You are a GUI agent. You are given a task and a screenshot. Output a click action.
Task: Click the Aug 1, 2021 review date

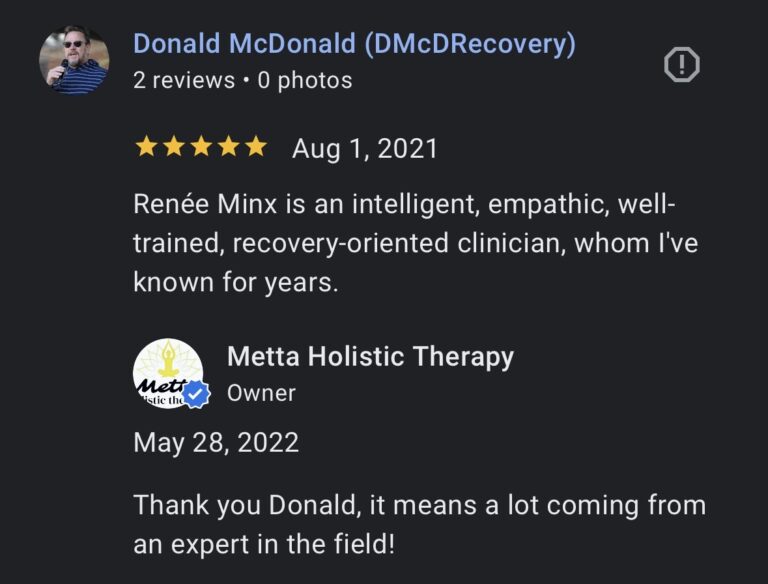pyautogui.click(x=365, y=149)
